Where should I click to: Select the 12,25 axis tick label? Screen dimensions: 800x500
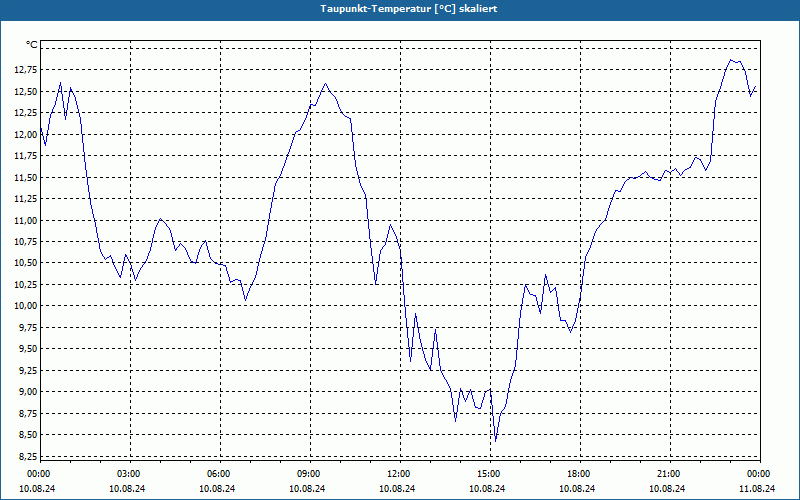[x=26, y=113]
